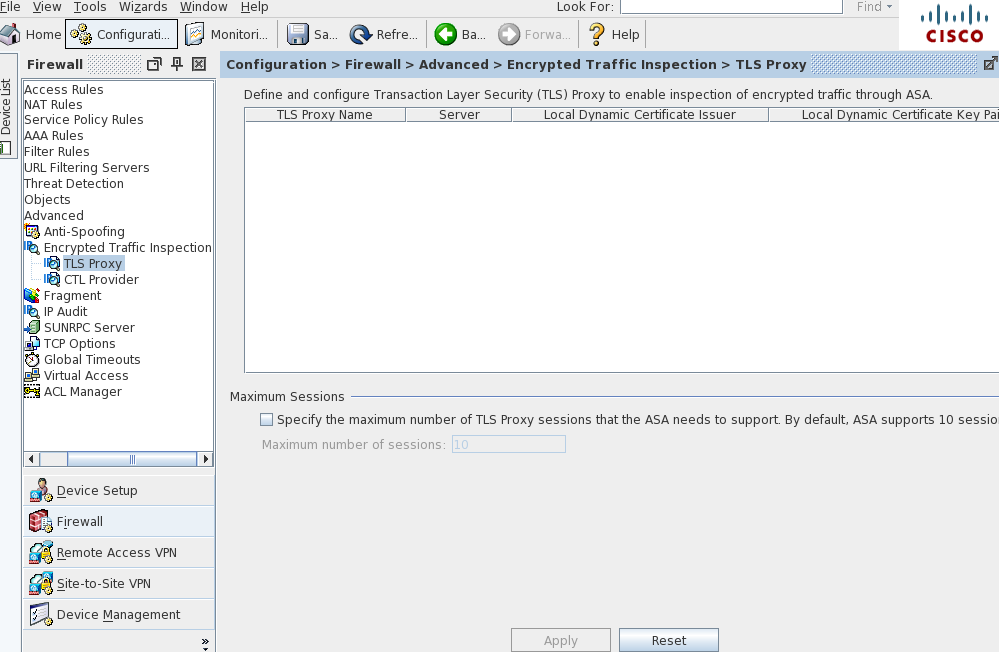Click the Apply button

[x=561, y=641]
